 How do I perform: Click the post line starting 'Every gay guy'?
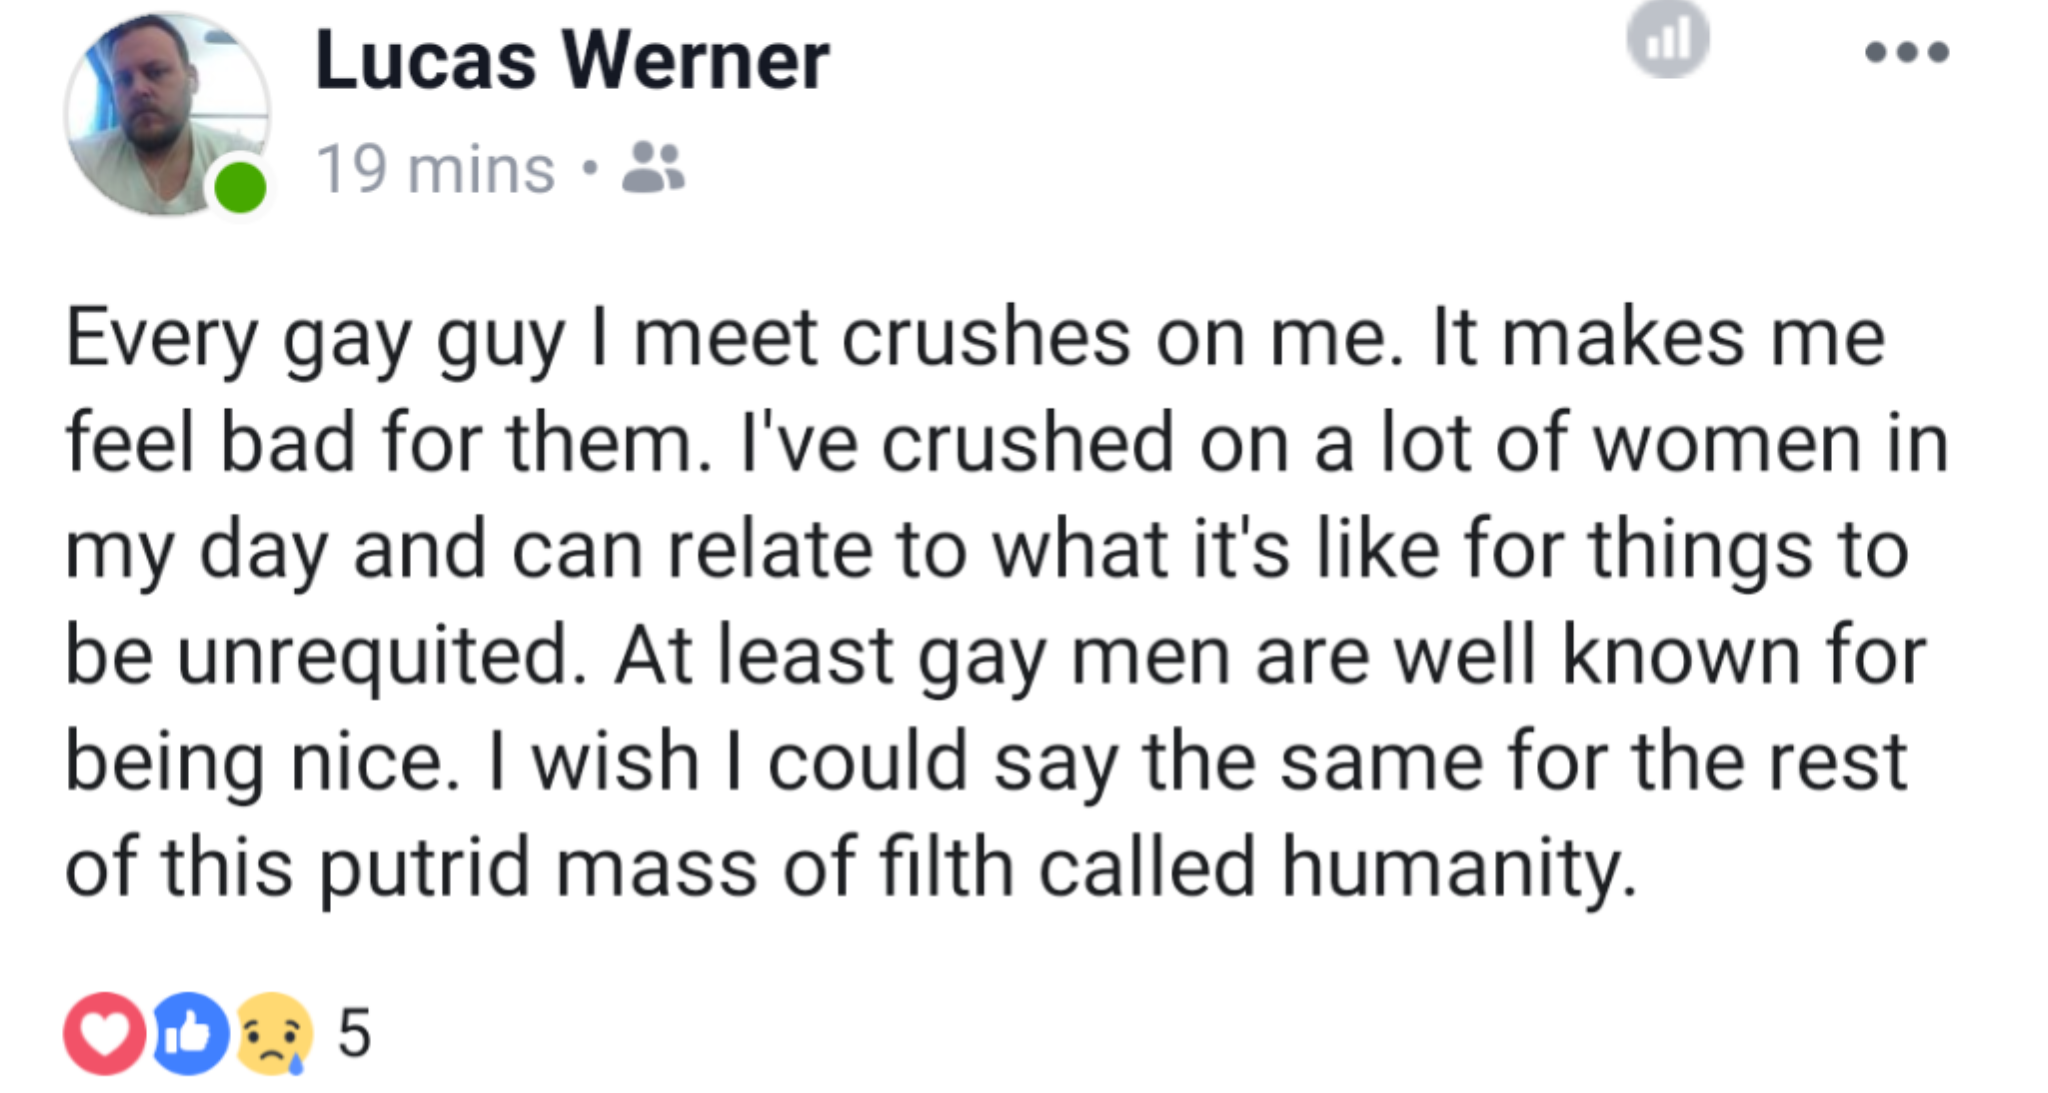pyautogui.click(x=975, y=340)
